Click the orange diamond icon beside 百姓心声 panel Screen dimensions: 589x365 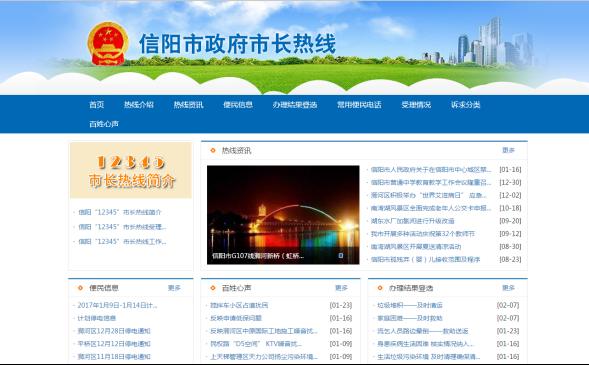(x=213, y=288)
